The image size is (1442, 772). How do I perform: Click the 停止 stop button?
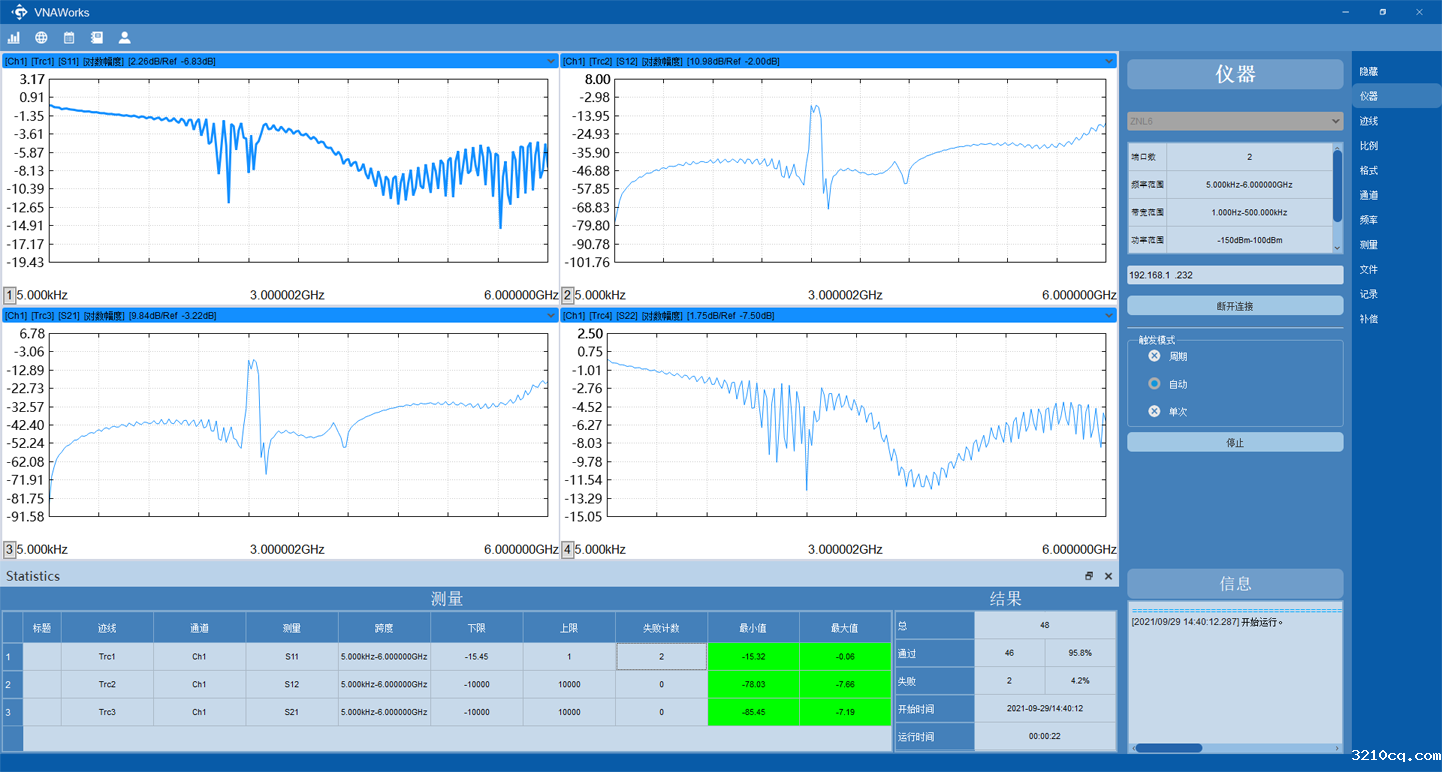point(1235,442)
